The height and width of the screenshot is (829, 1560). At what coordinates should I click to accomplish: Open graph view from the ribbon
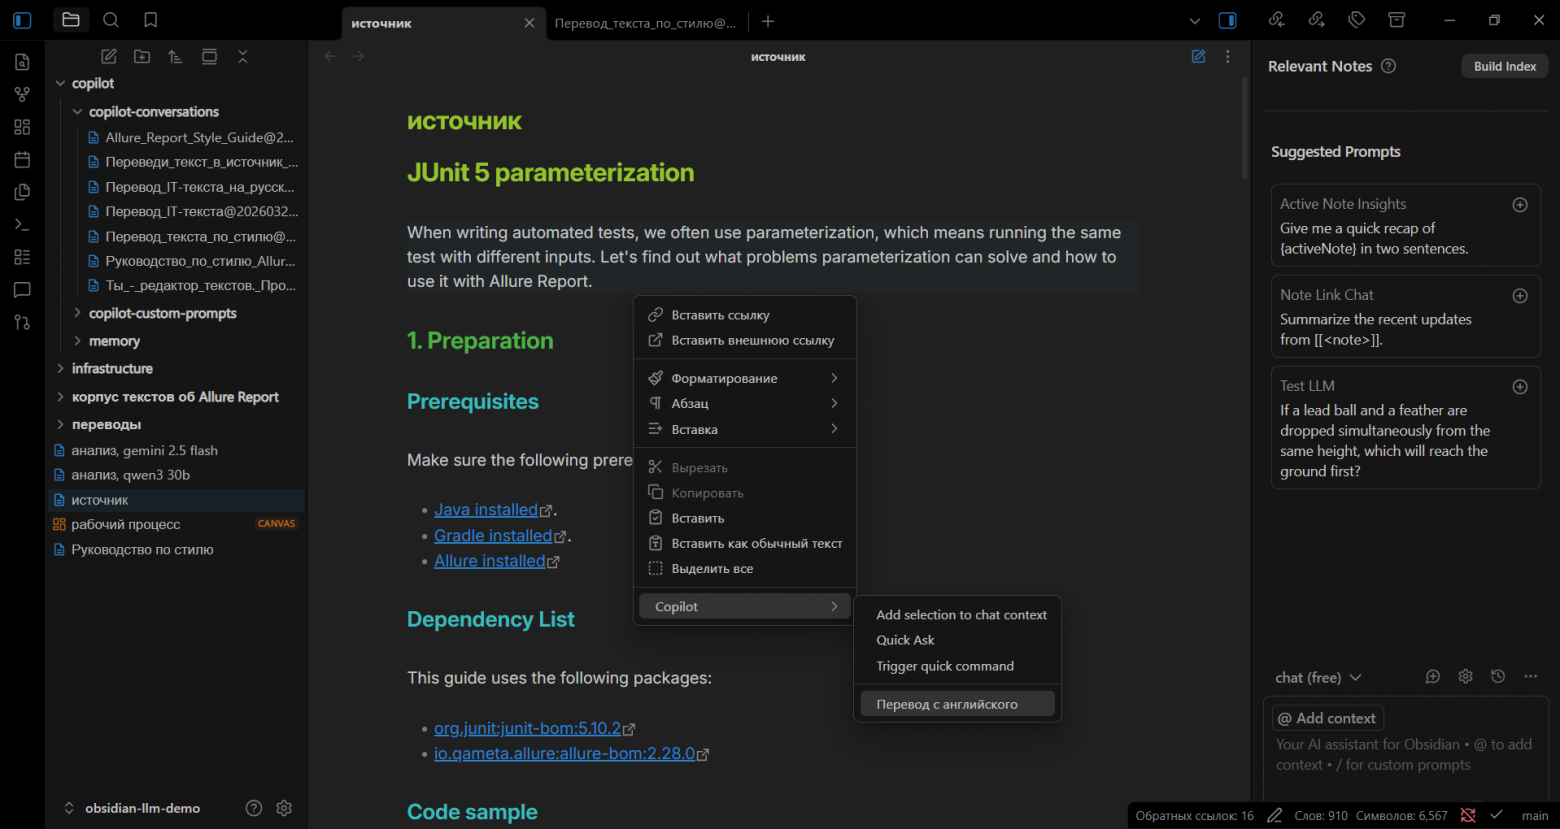[x=22, y=95]
